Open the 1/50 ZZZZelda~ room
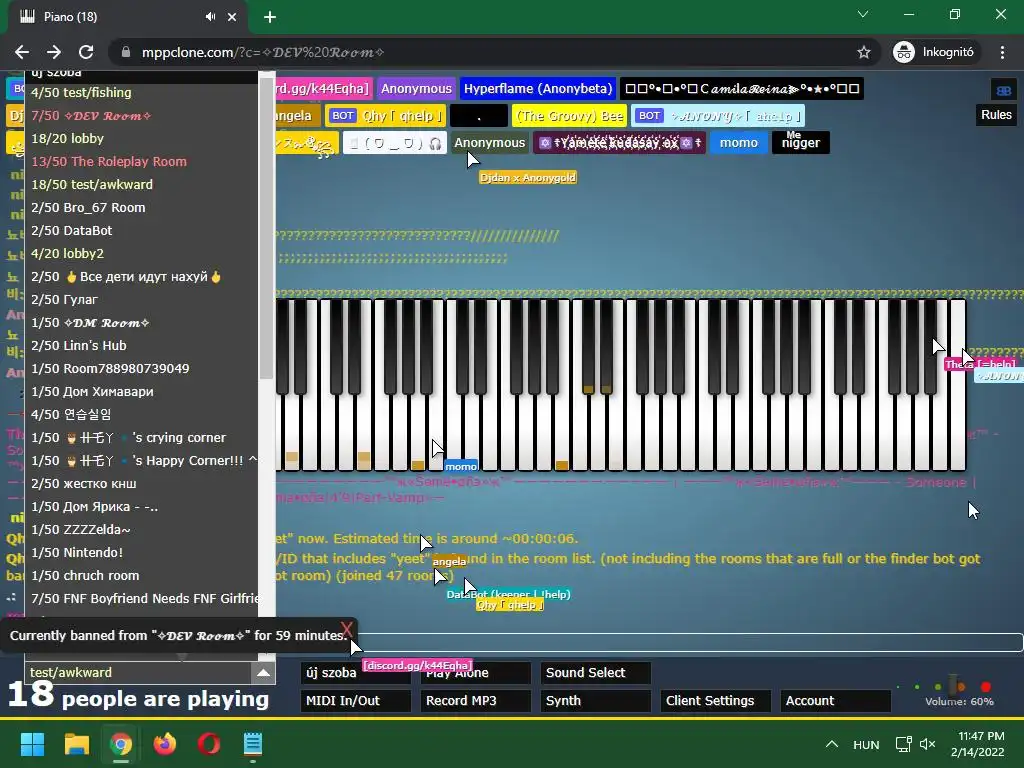Viewport: 1024px width, 768px height. click(x=142, y=530)
